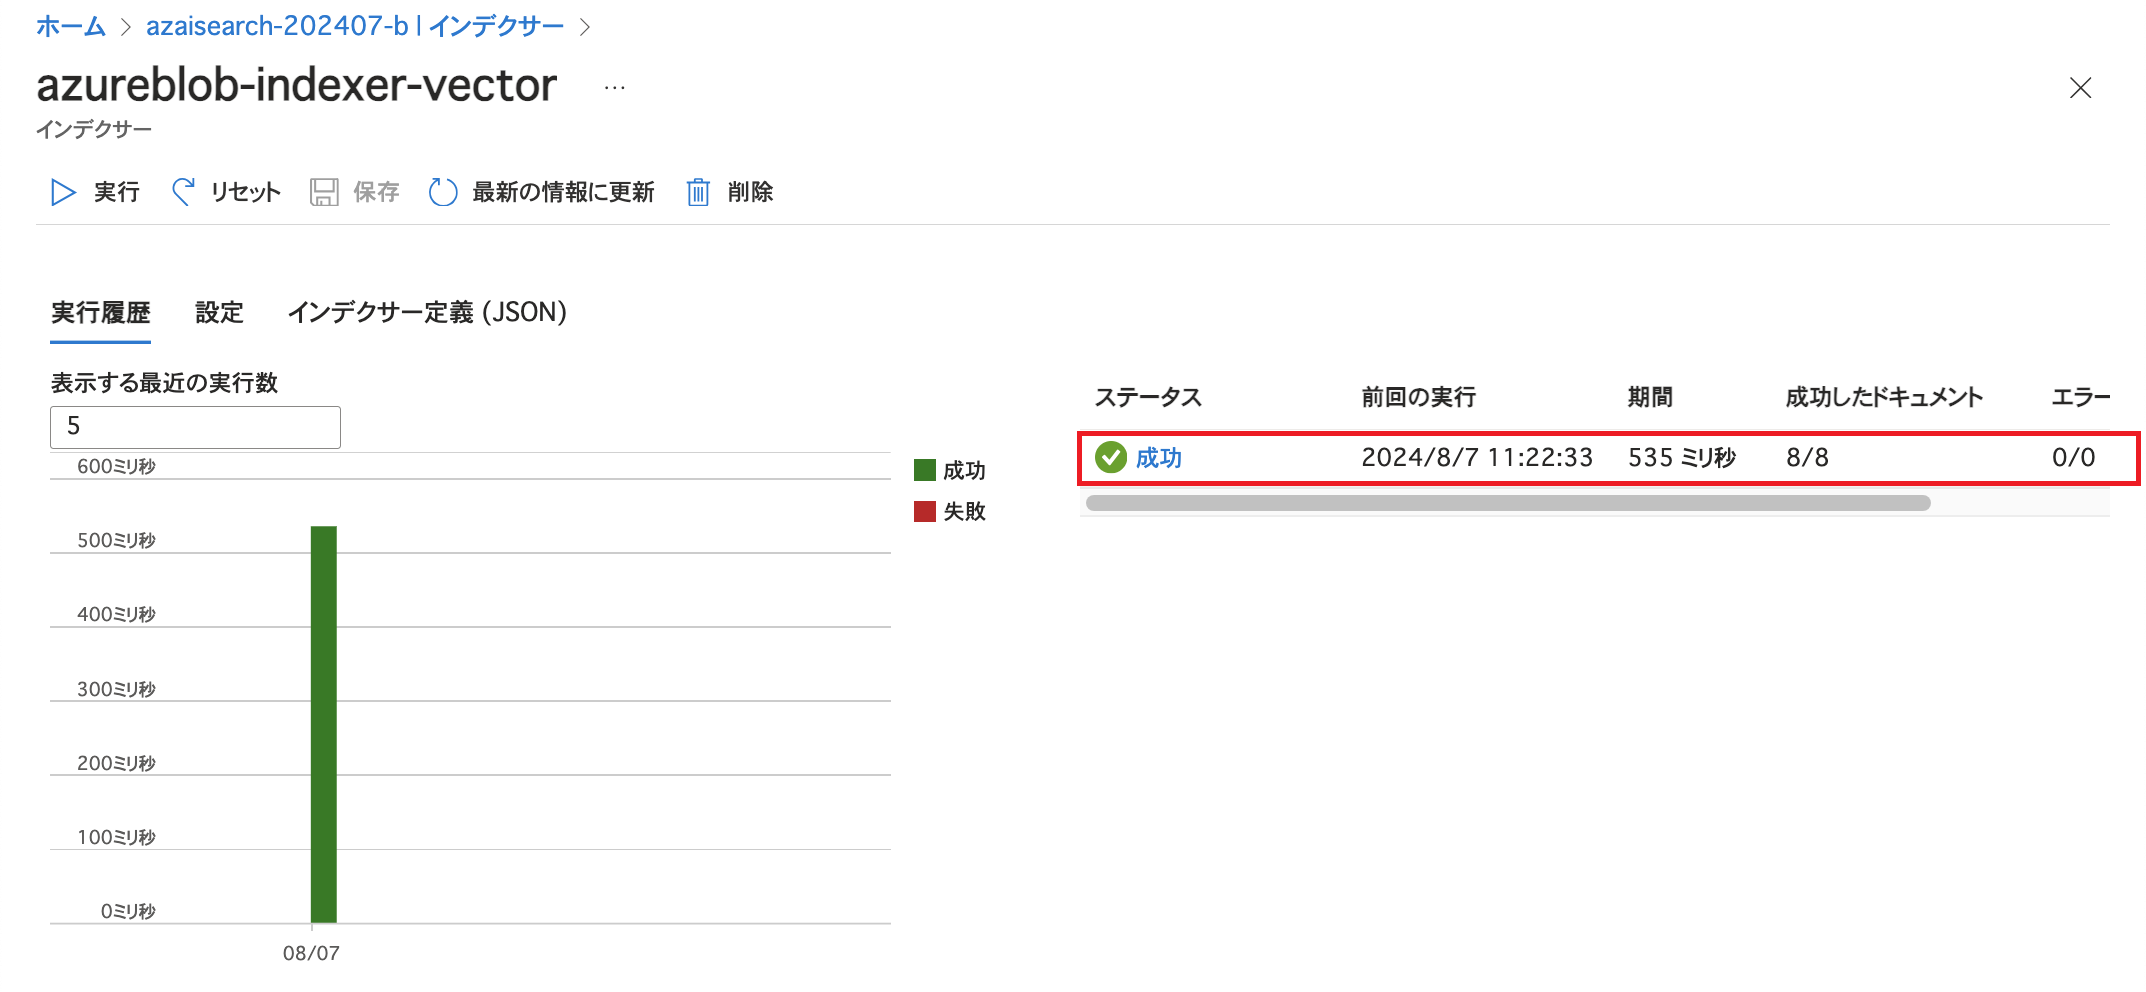The width and height of the screenshot is (2146, 992).
Task: Click the ホーム breadcrumb link
Action: [x=70, y=26]
